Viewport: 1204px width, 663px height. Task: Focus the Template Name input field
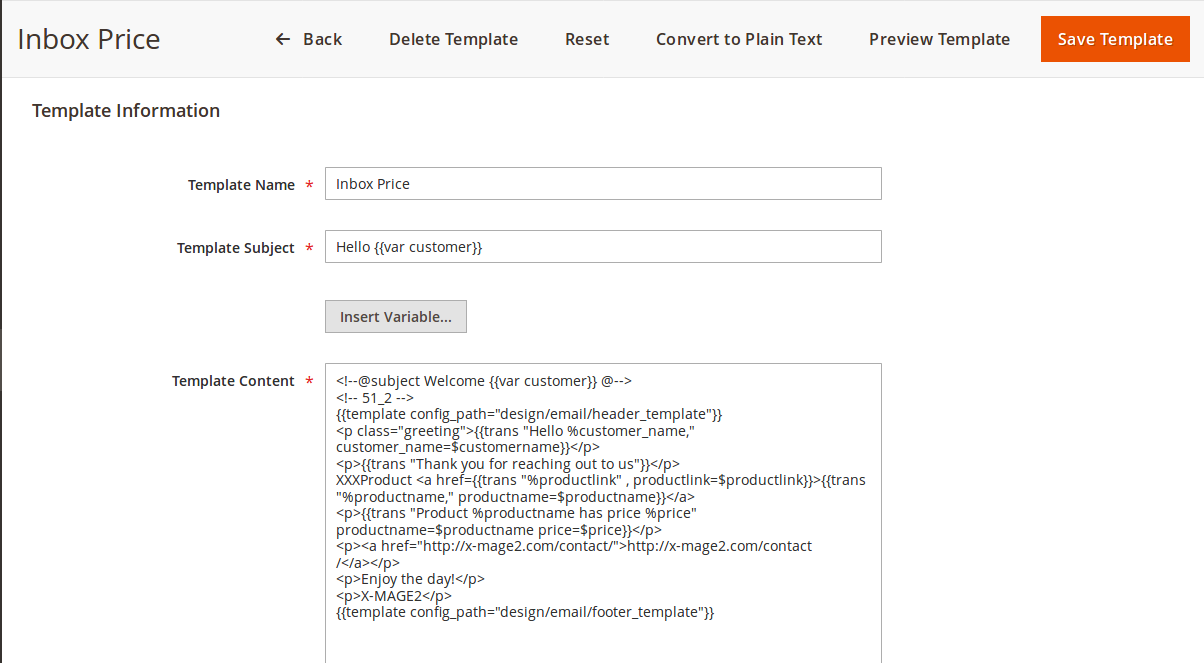point(603,184)
